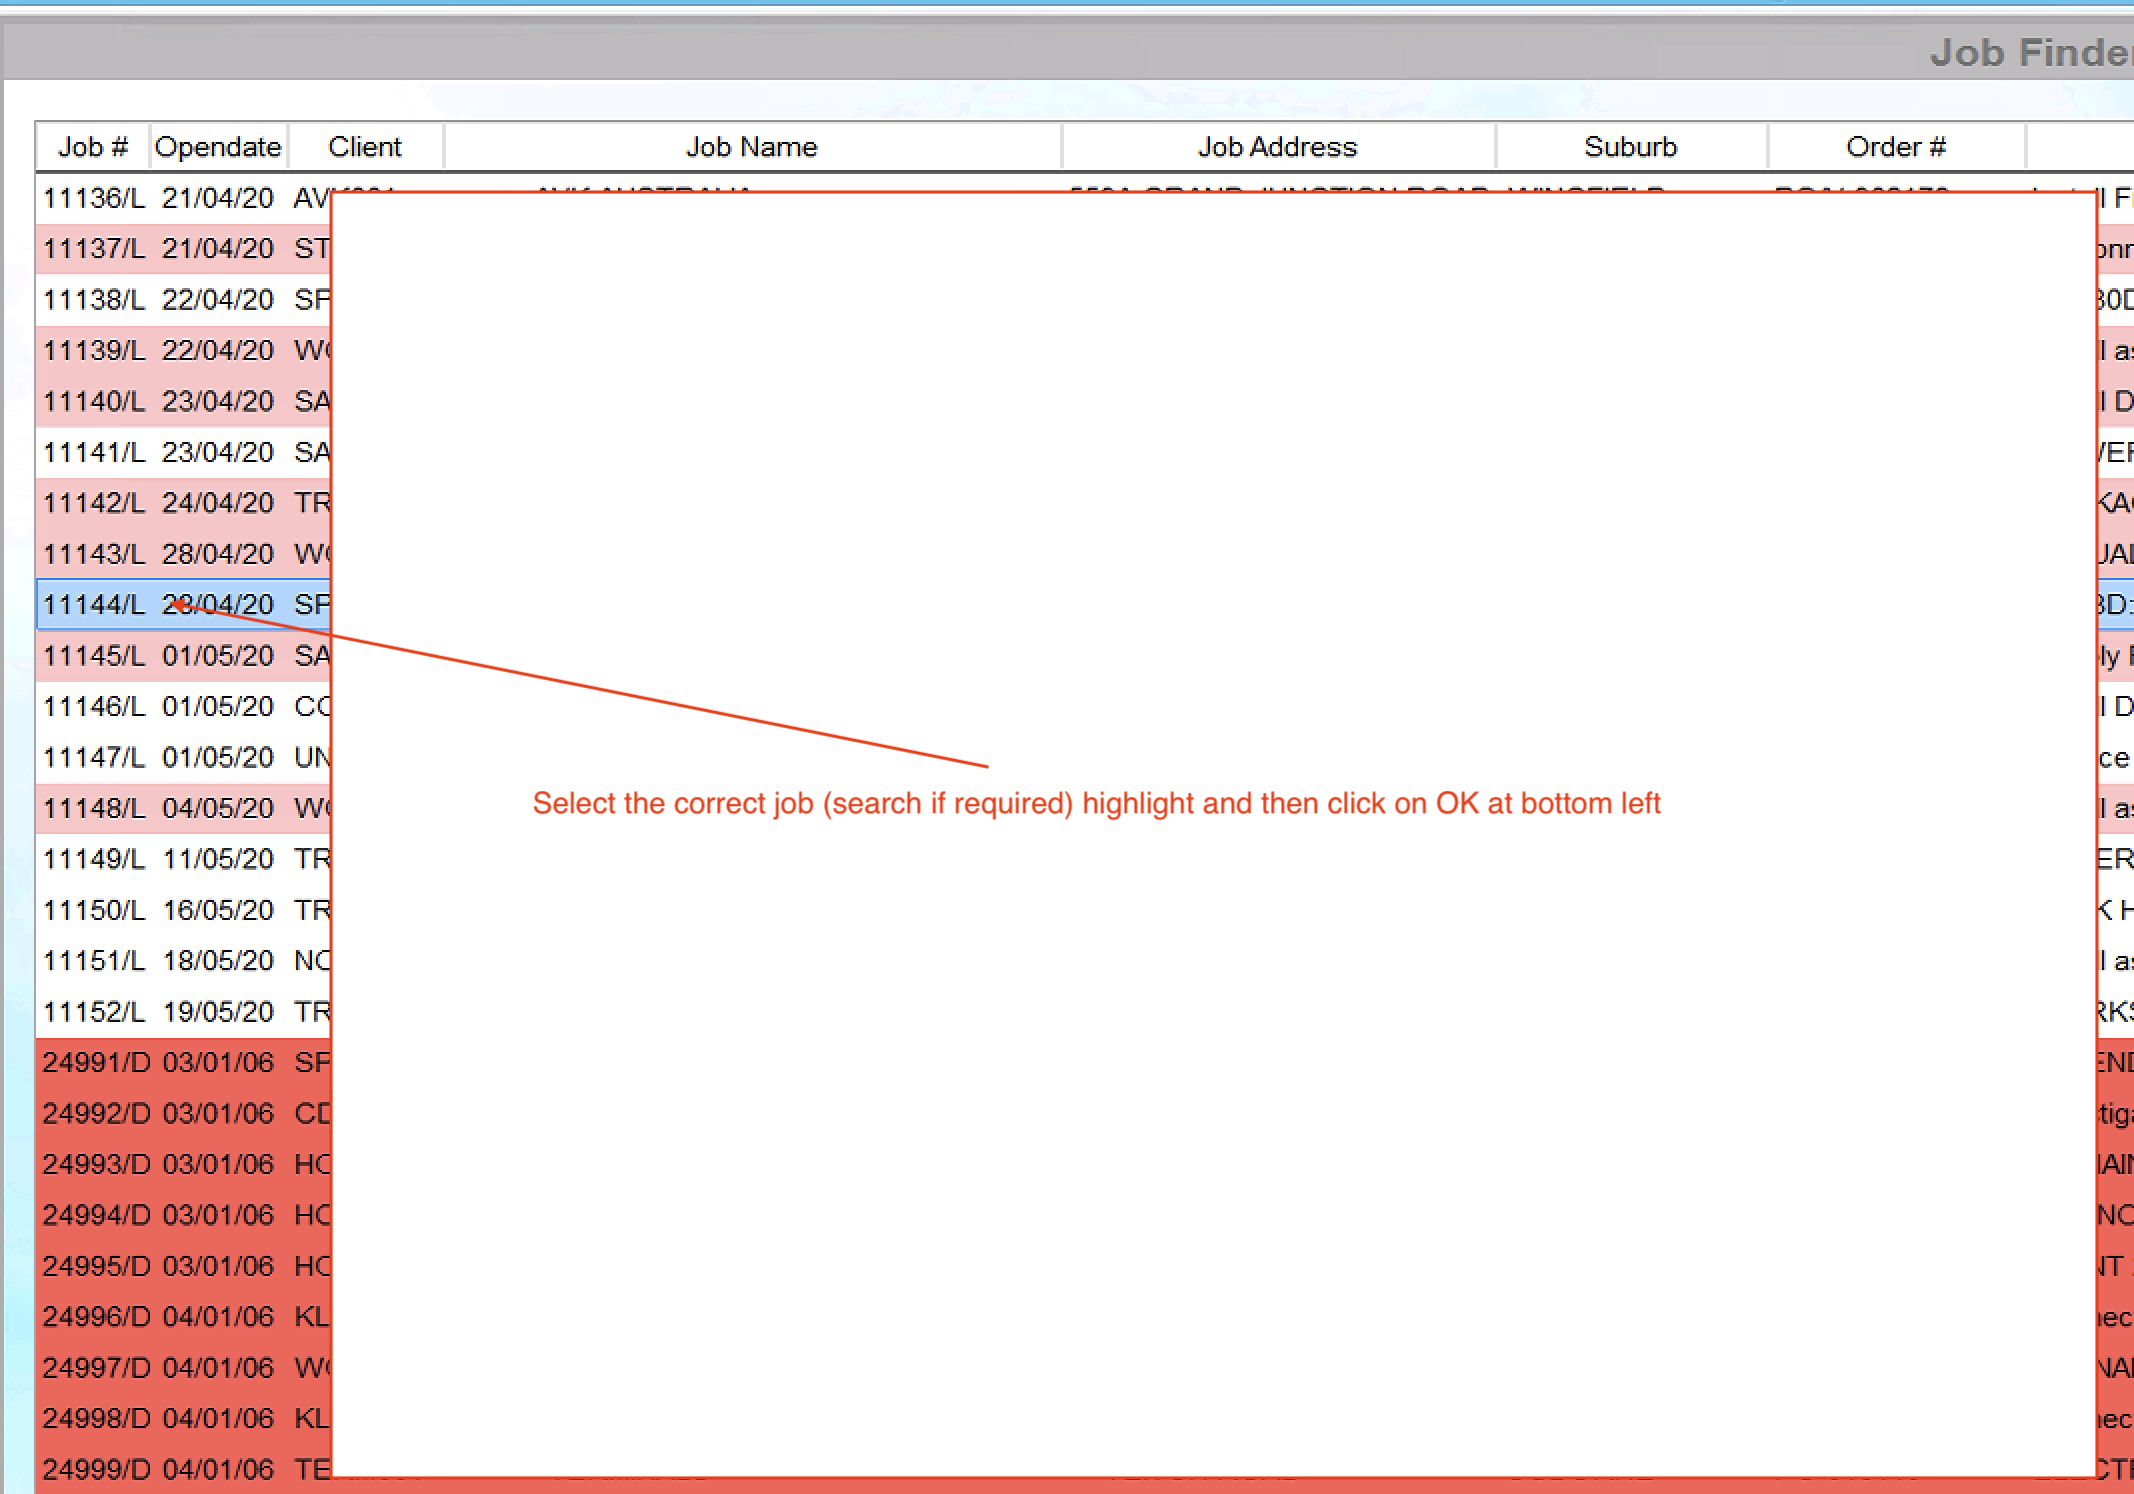Click the Client column header
This screenshot has width=2134, height=1494.
point(364,147)
